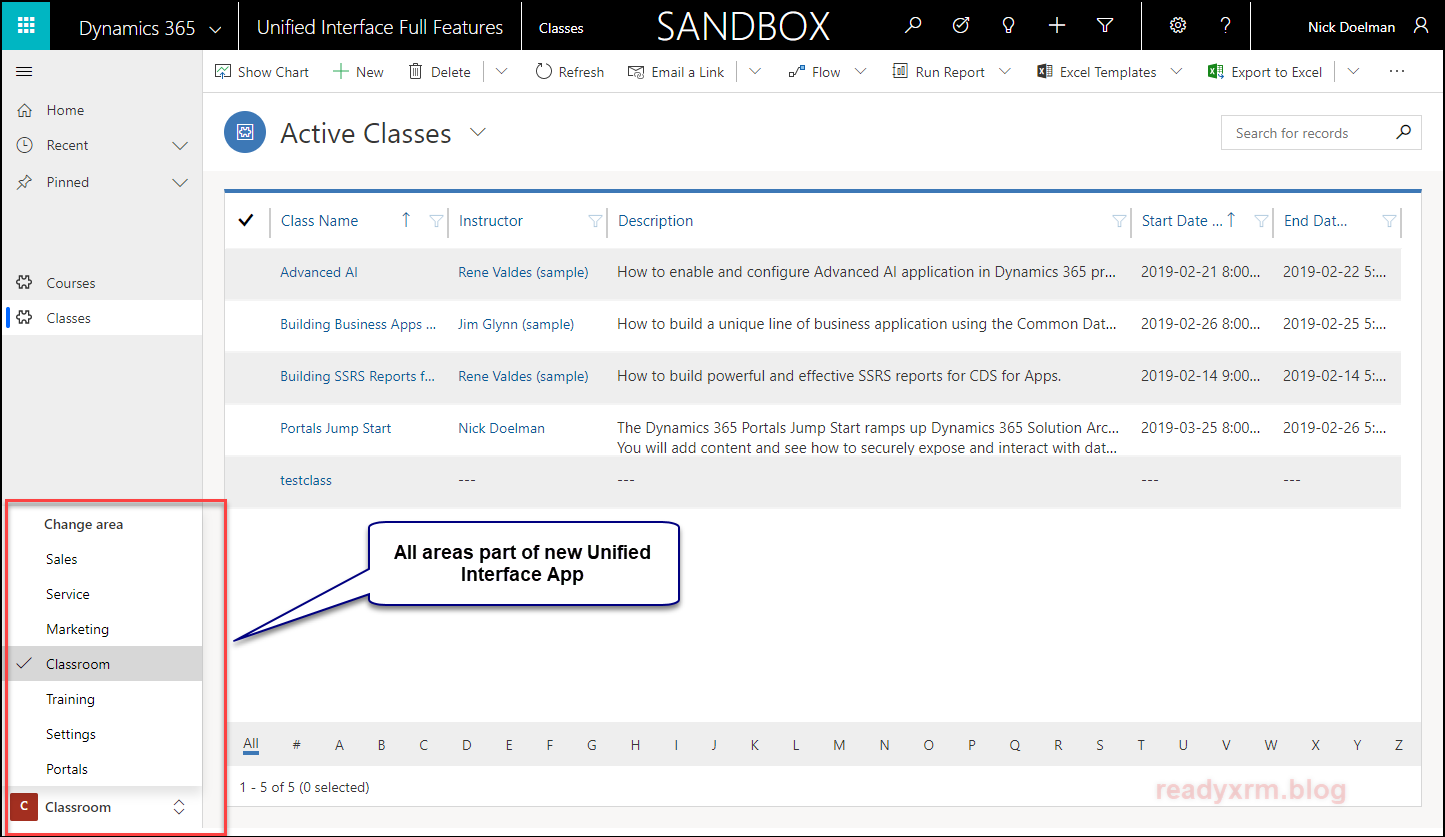
Task: Expand the Active Classes view selector
Action: [x=478, y=132]
